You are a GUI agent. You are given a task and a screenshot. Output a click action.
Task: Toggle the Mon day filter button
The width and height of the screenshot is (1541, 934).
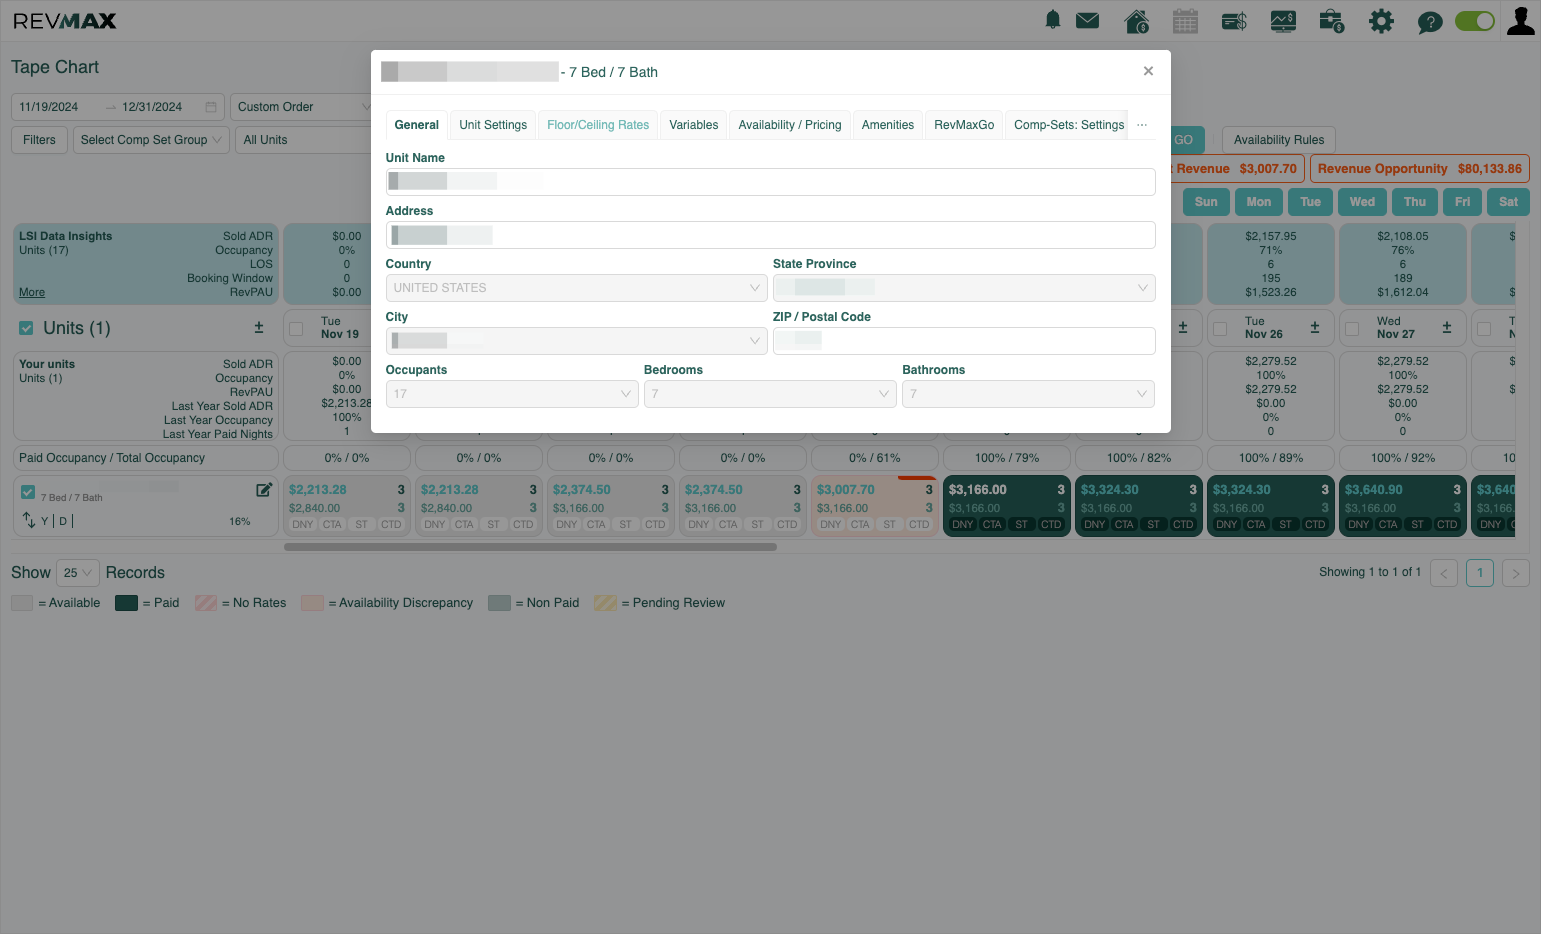[x=1258, y=201]
